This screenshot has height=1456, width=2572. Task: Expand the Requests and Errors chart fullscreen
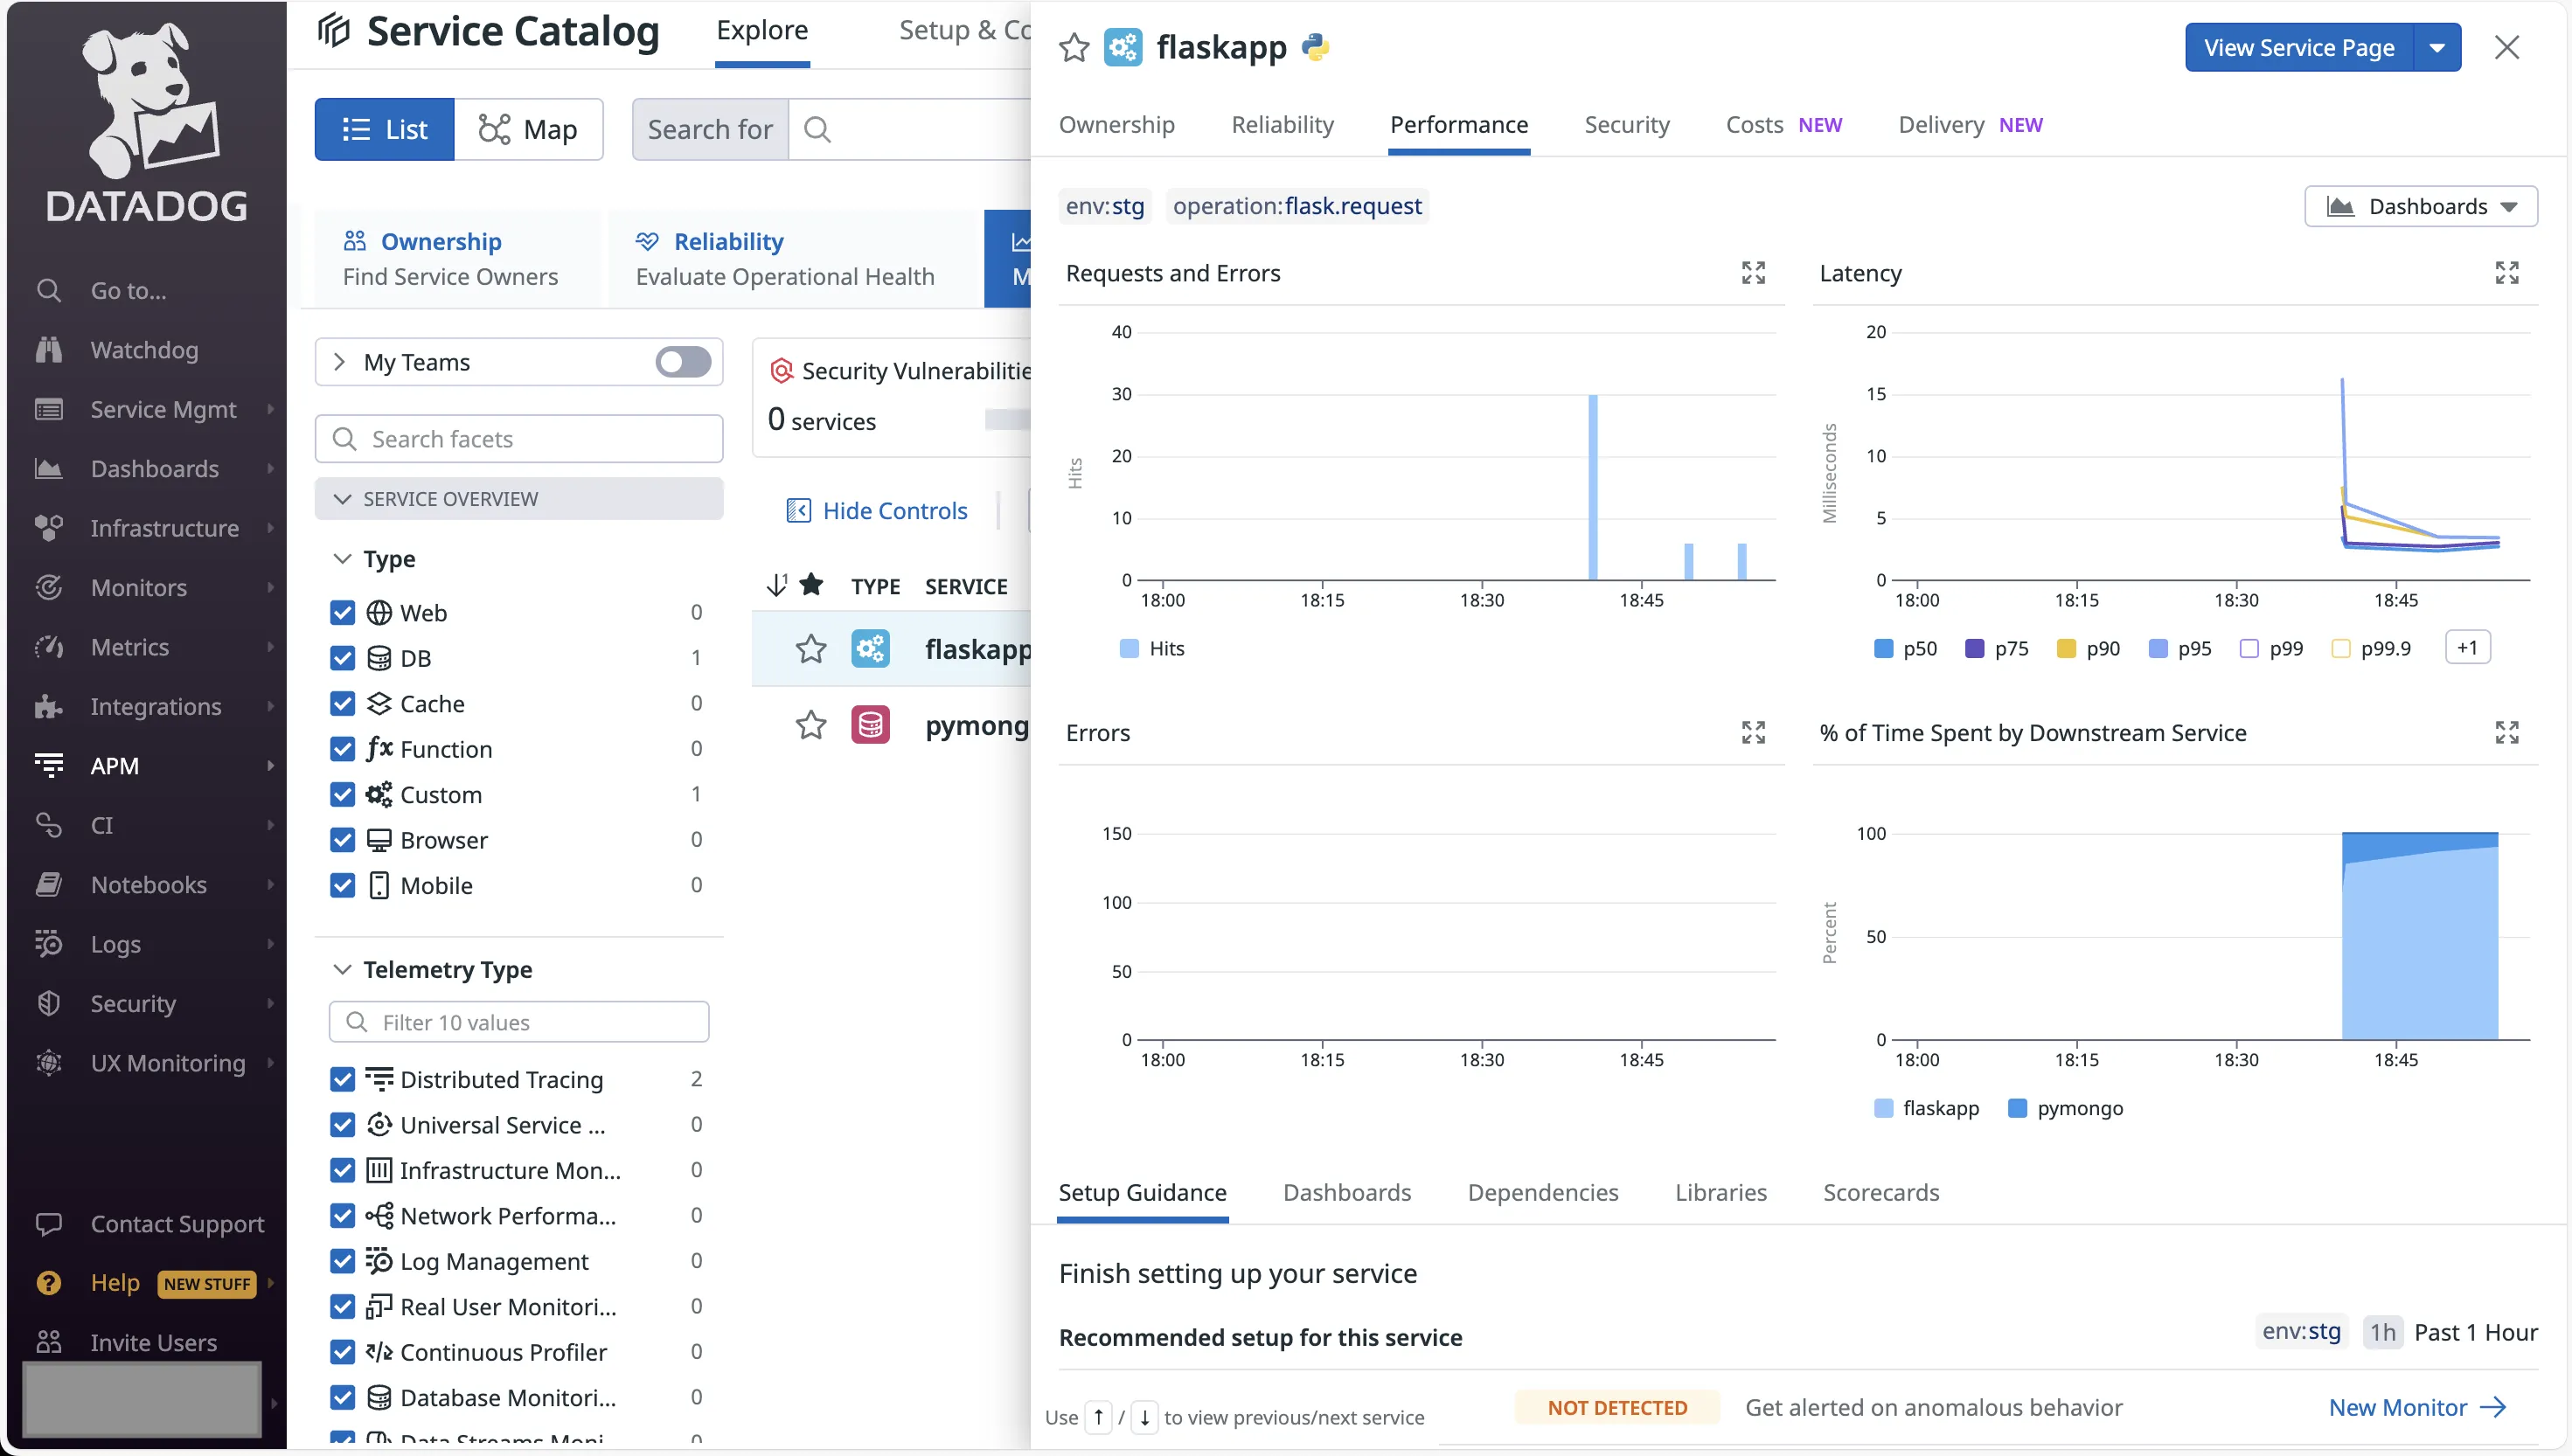point(1752,272)
